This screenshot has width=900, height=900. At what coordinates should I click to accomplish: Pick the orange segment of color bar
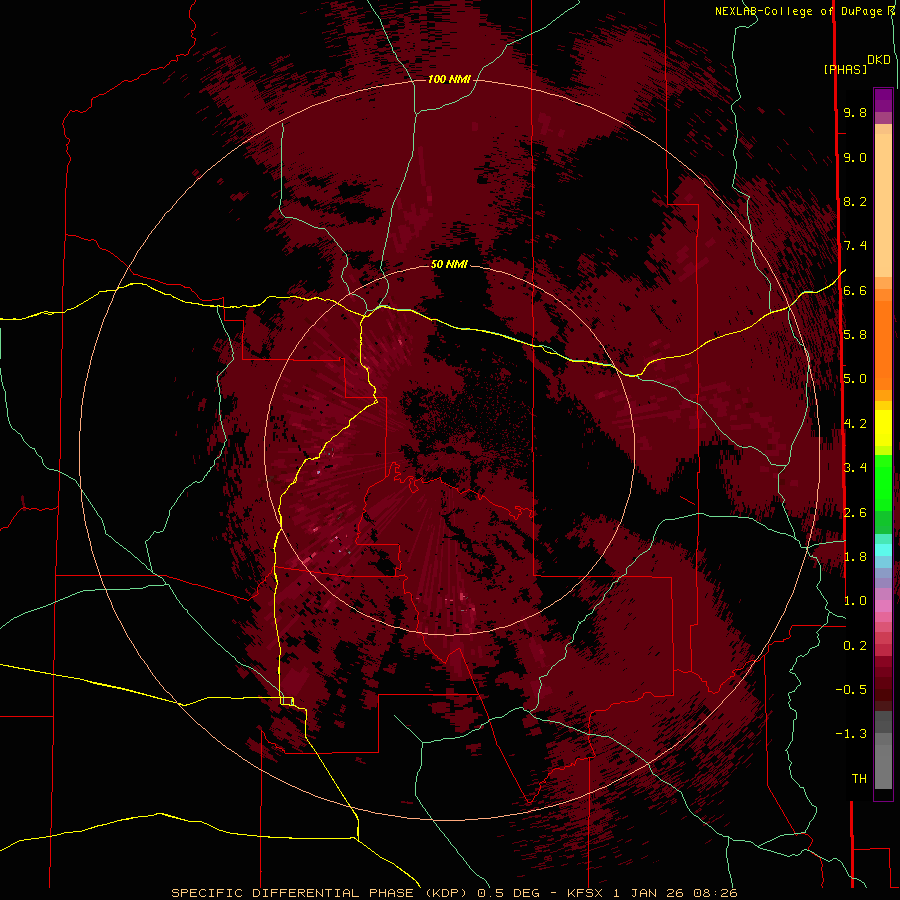pyautogui.click(x=883, y=344)
